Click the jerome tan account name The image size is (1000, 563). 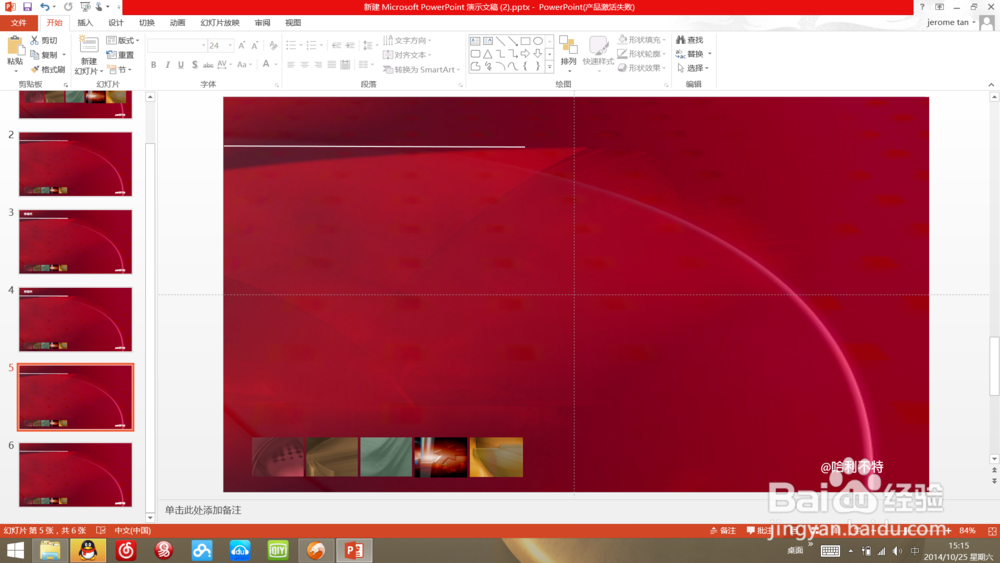pyautogui.click(x=948, y=22)
